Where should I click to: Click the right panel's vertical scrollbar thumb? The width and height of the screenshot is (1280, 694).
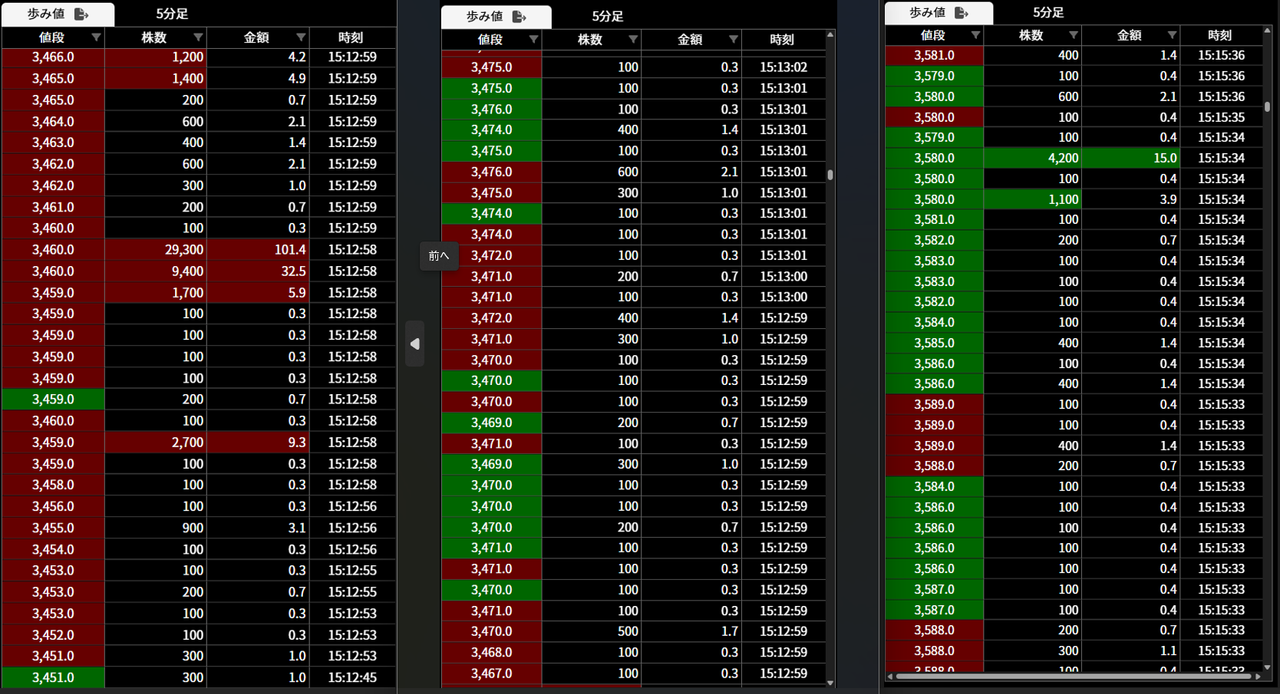point(1267,106)
